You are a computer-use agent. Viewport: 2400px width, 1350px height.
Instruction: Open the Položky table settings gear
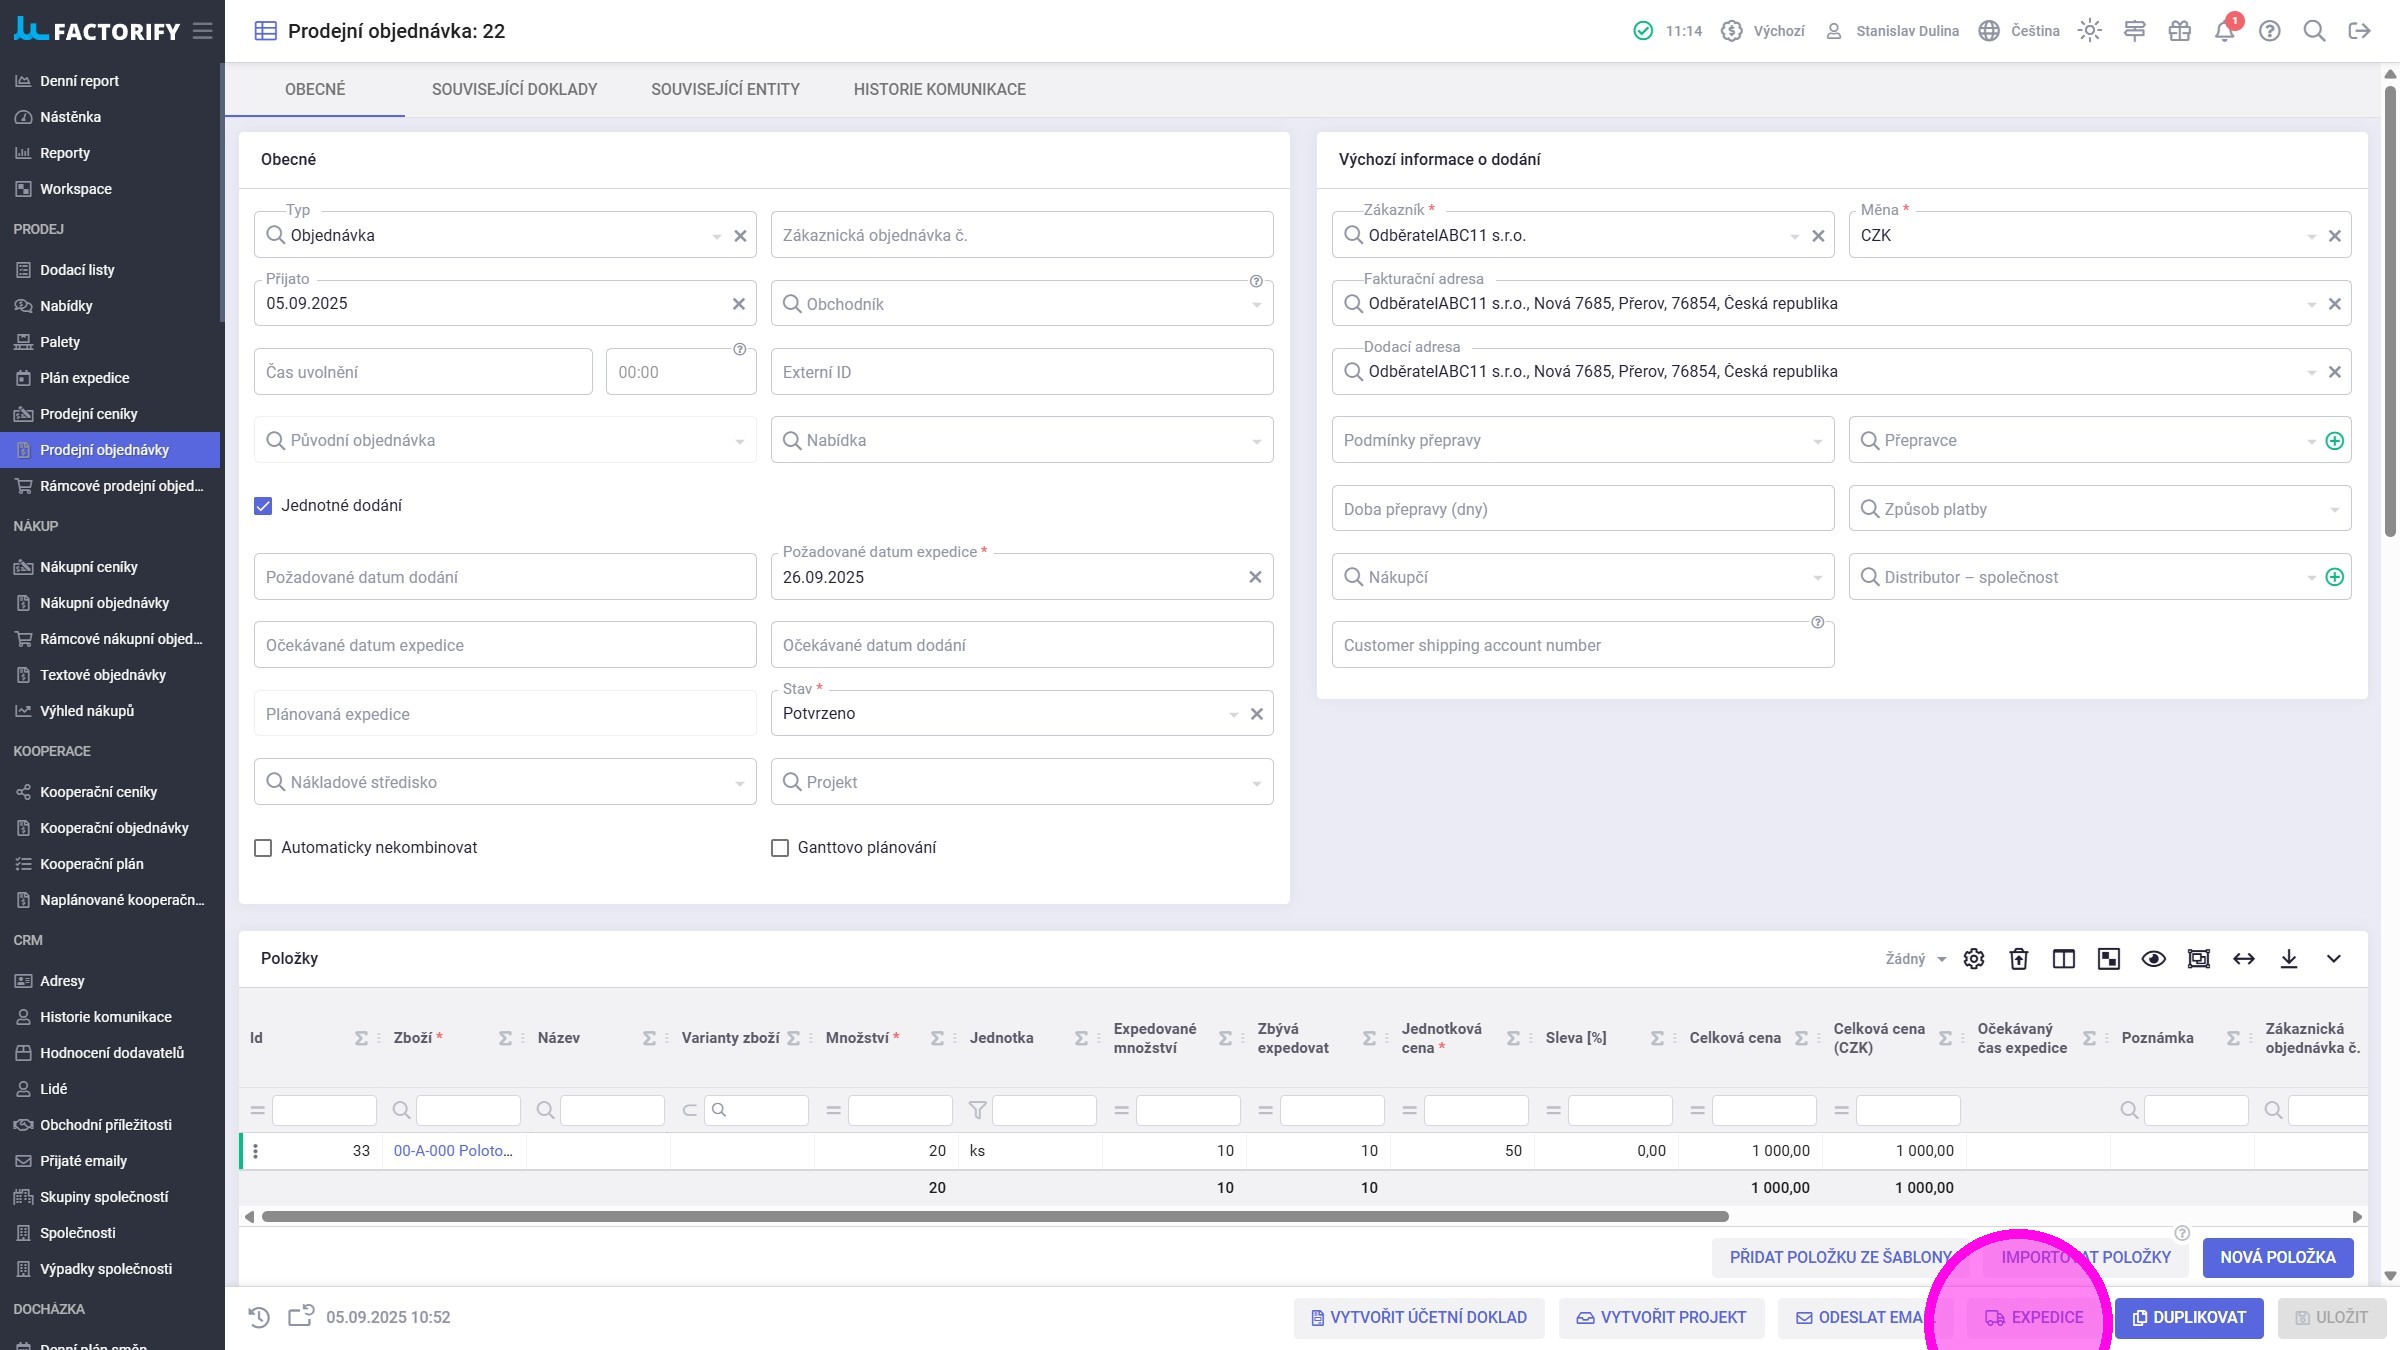pos(1973,959)
